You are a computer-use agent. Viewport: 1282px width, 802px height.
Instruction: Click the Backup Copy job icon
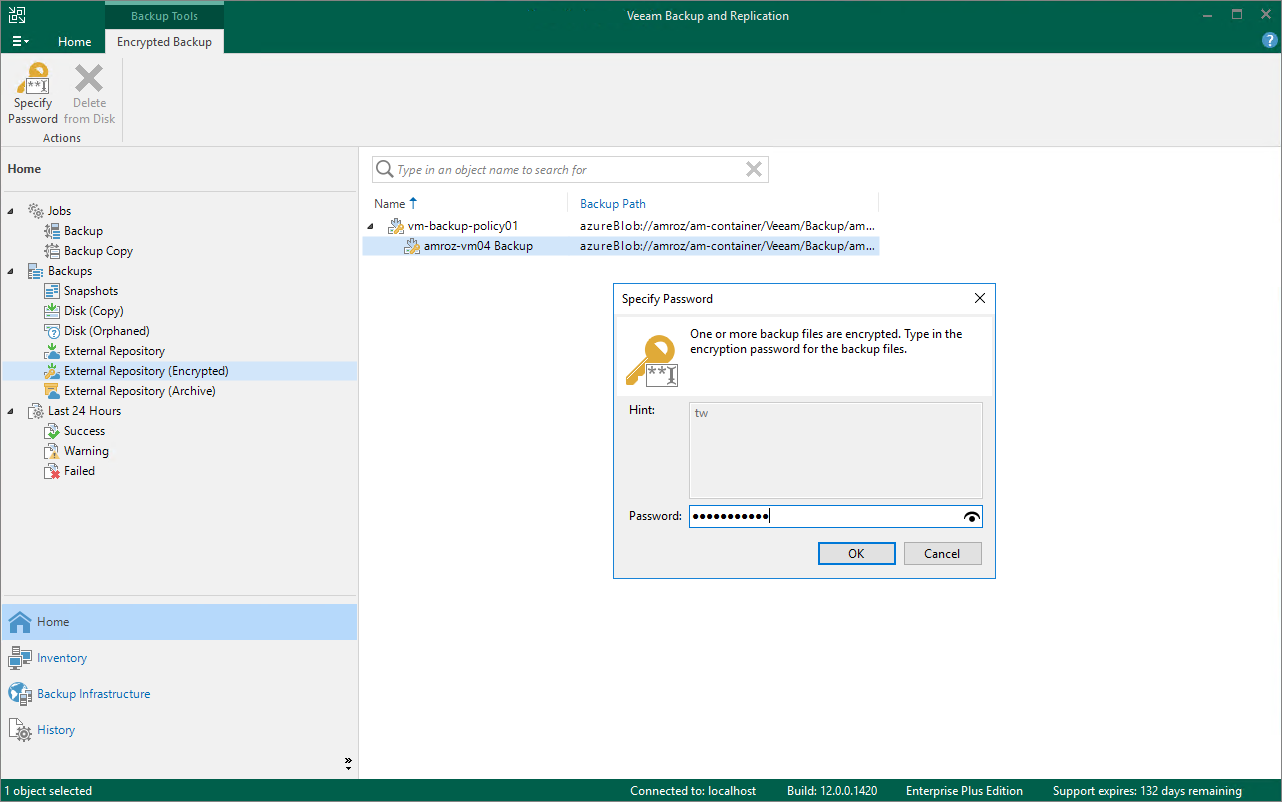click(x=52, y=251)
